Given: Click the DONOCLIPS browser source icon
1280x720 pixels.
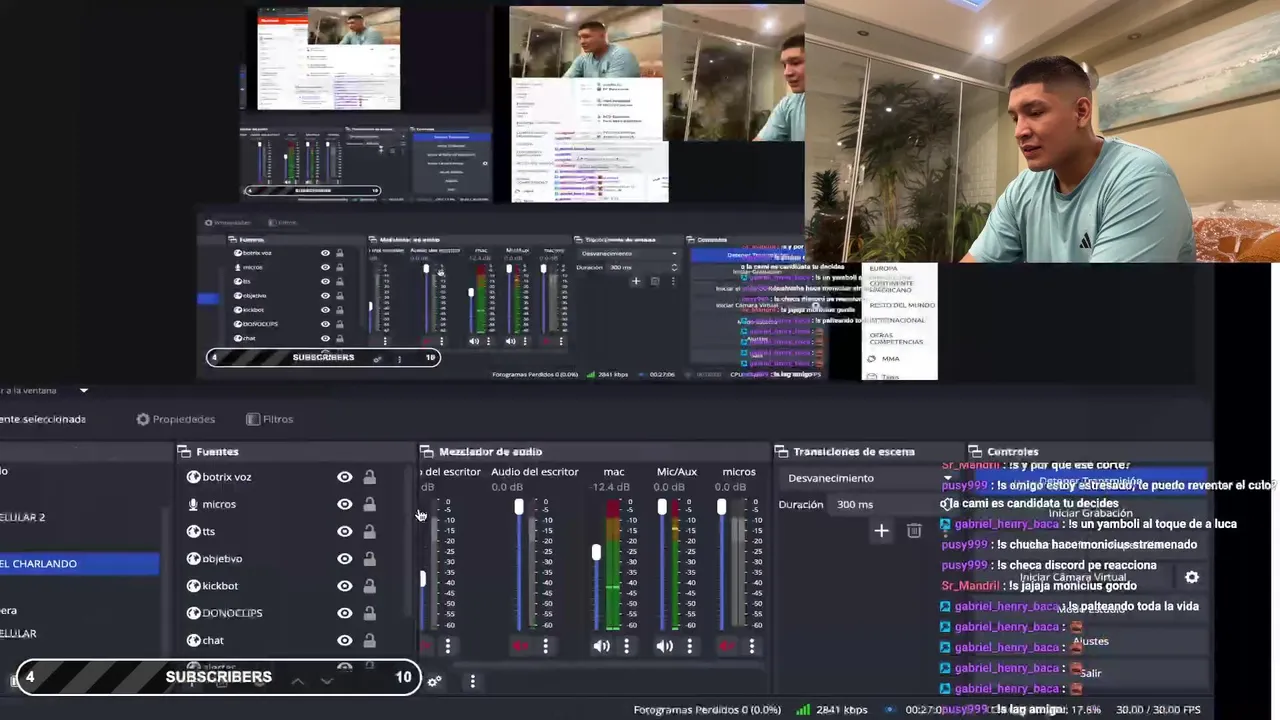Looking at the screenshot, I should (x=193, y=612).
